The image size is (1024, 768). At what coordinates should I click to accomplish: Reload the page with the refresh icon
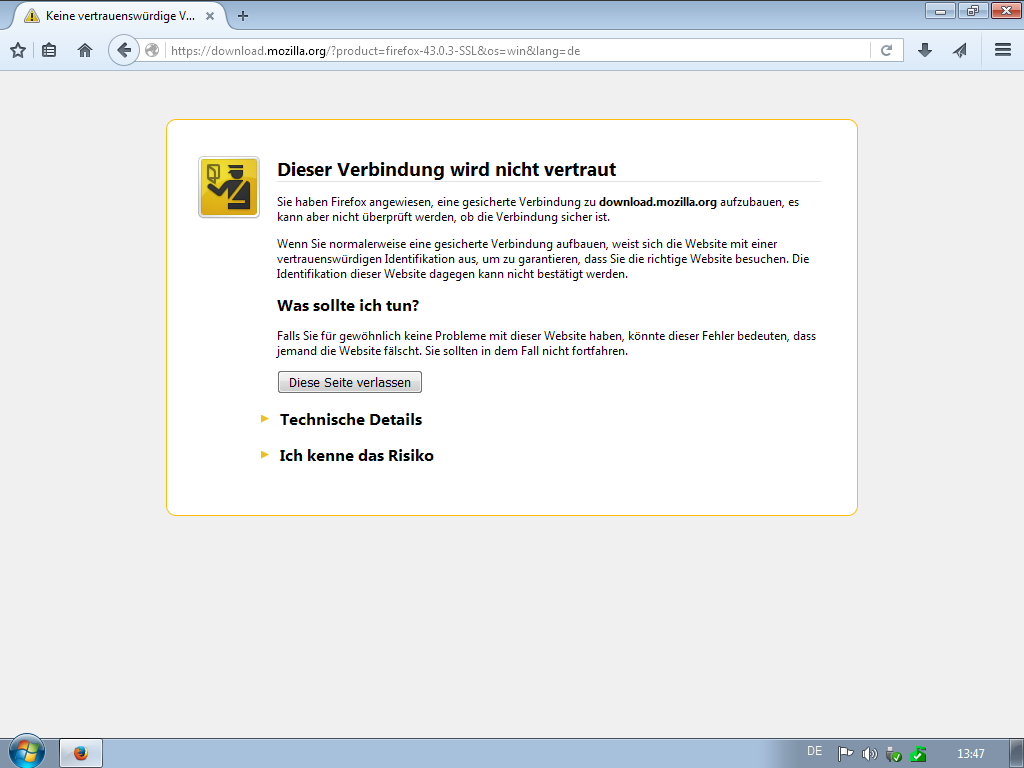point(886,50)
